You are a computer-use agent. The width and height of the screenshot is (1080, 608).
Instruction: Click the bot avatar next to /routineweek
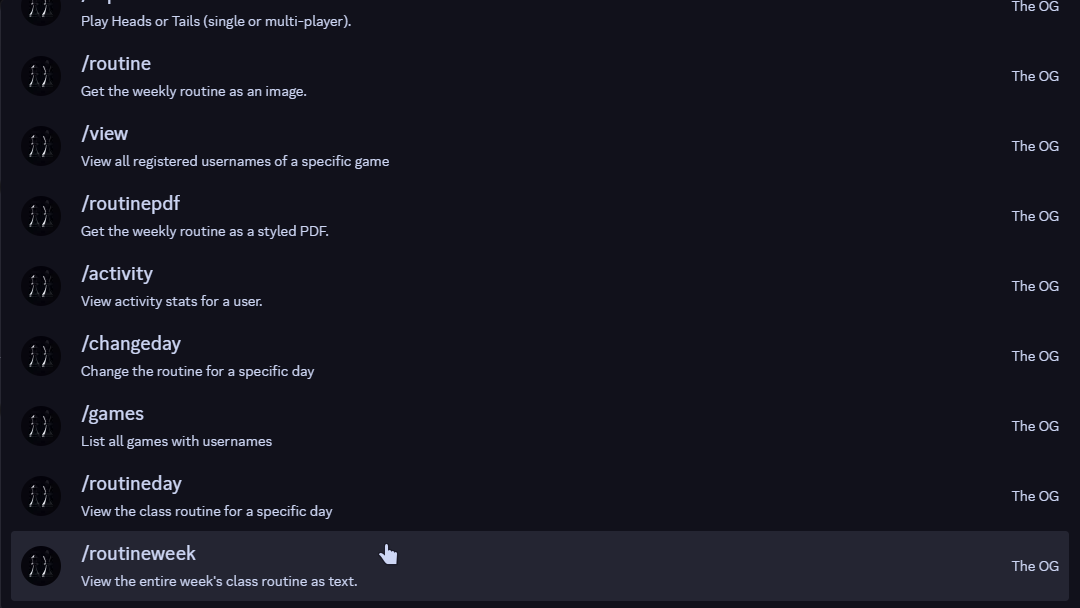[40, 566]
